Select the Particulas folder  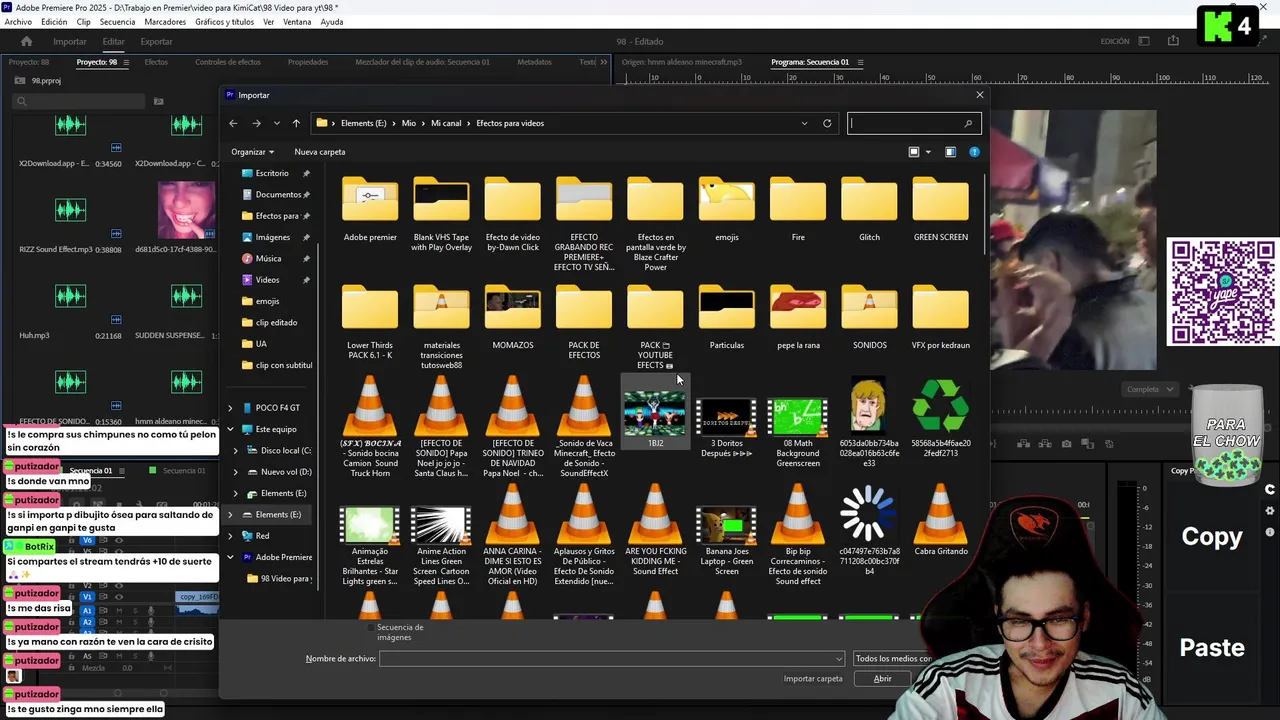(727, 318)
